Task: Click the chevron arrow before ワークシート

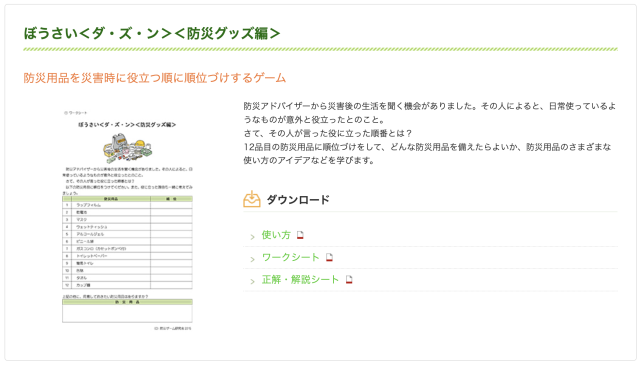Action: pyautogui.click(x=252, y=259)
